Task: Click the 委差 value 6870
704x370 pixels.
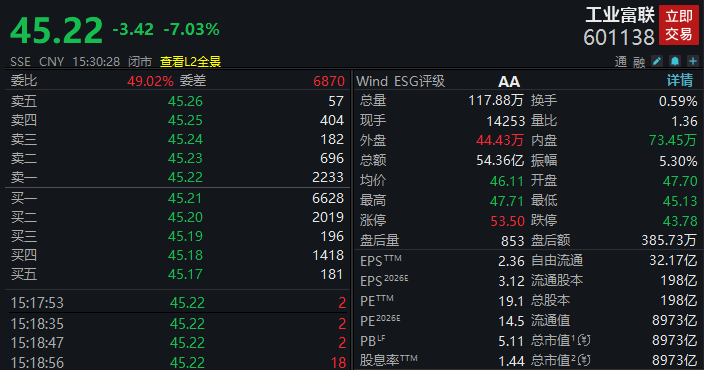Action: pos(329,81)
